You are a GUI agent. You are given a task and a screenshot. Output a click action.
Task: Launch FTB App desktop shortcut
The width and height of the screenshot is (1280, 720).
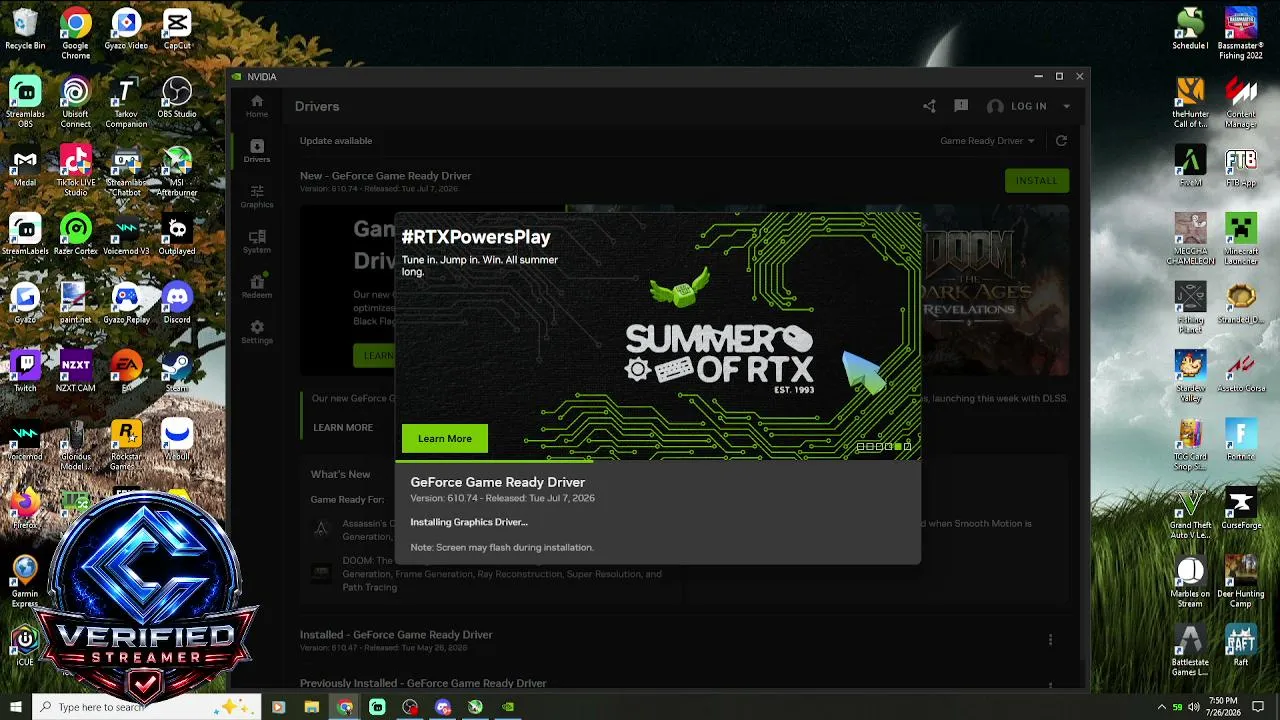click(1241, 166)
